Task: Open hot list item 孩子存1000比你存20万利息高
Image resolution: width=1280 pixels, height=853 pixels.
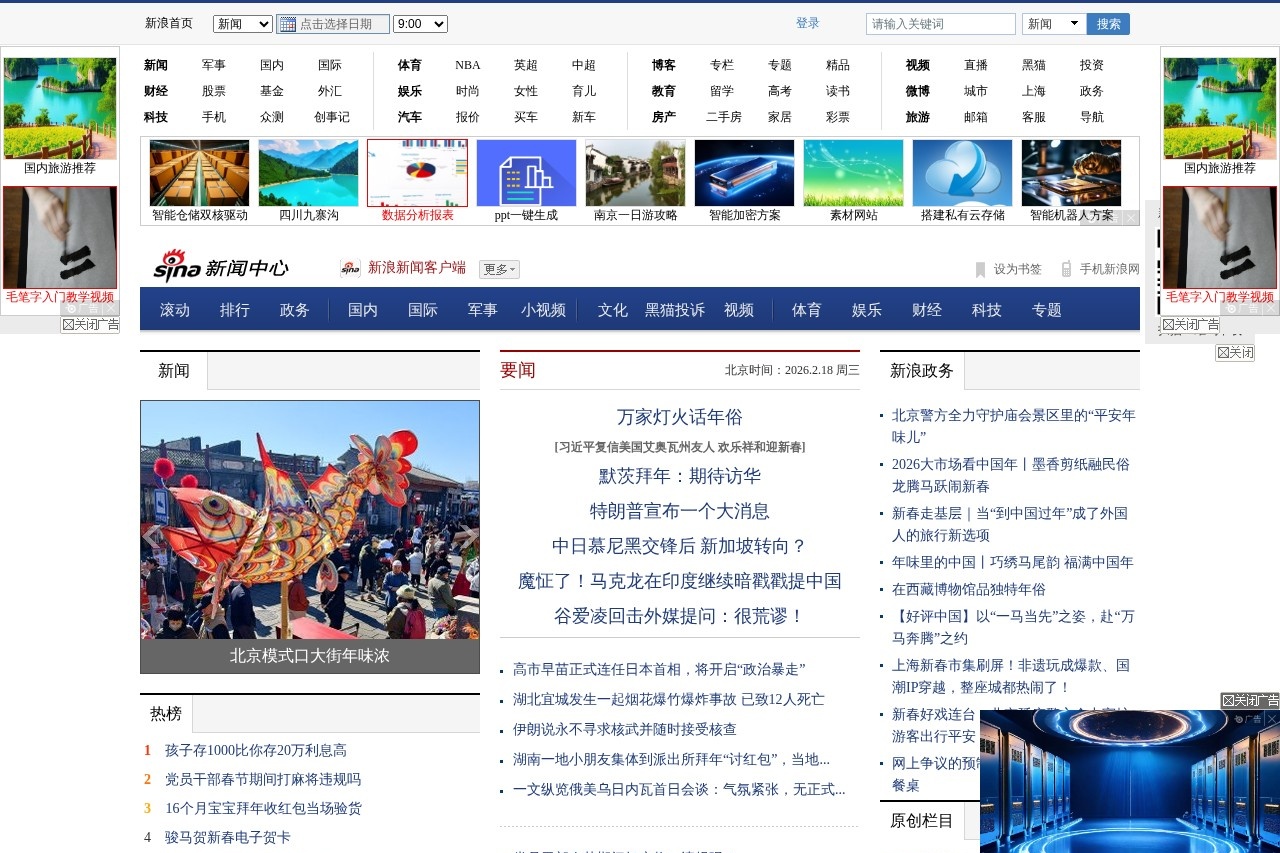Action: click(256, 750)
